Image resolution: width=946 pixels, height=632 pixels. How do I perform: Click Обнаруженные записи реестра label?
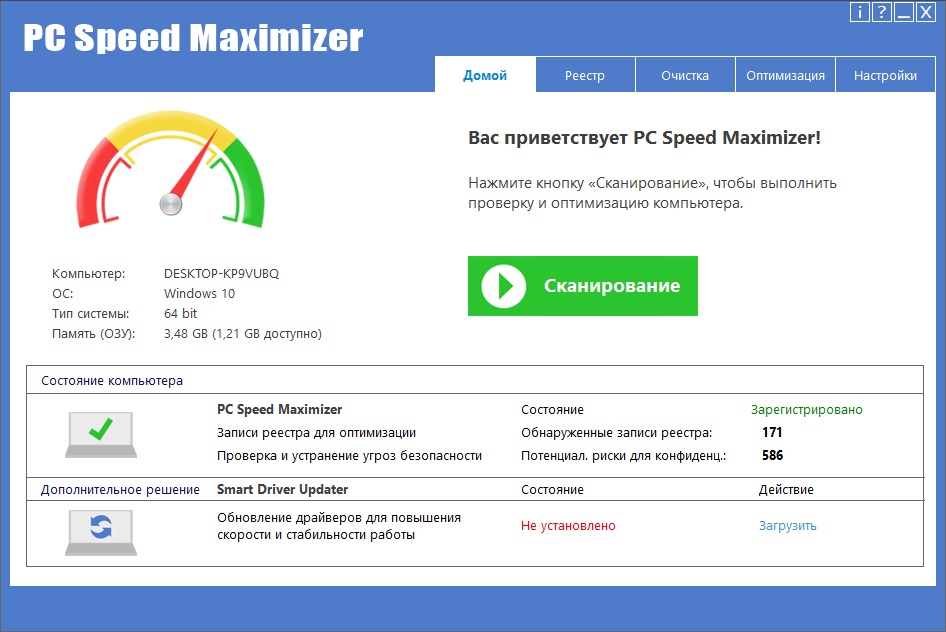click(617, 432)
